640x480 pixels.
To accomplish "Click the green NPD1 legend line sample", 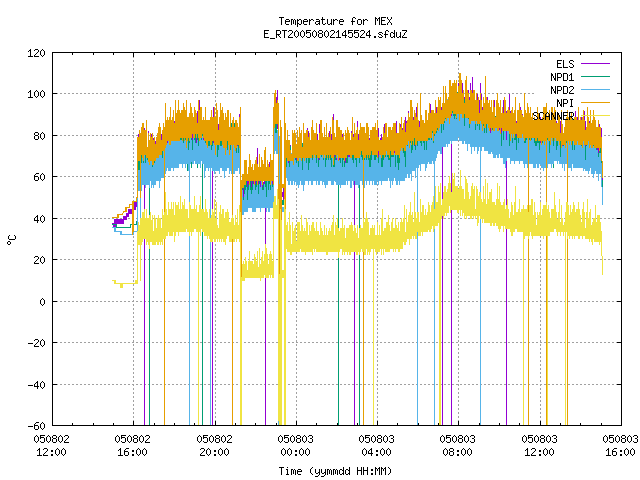I will 595,77.
